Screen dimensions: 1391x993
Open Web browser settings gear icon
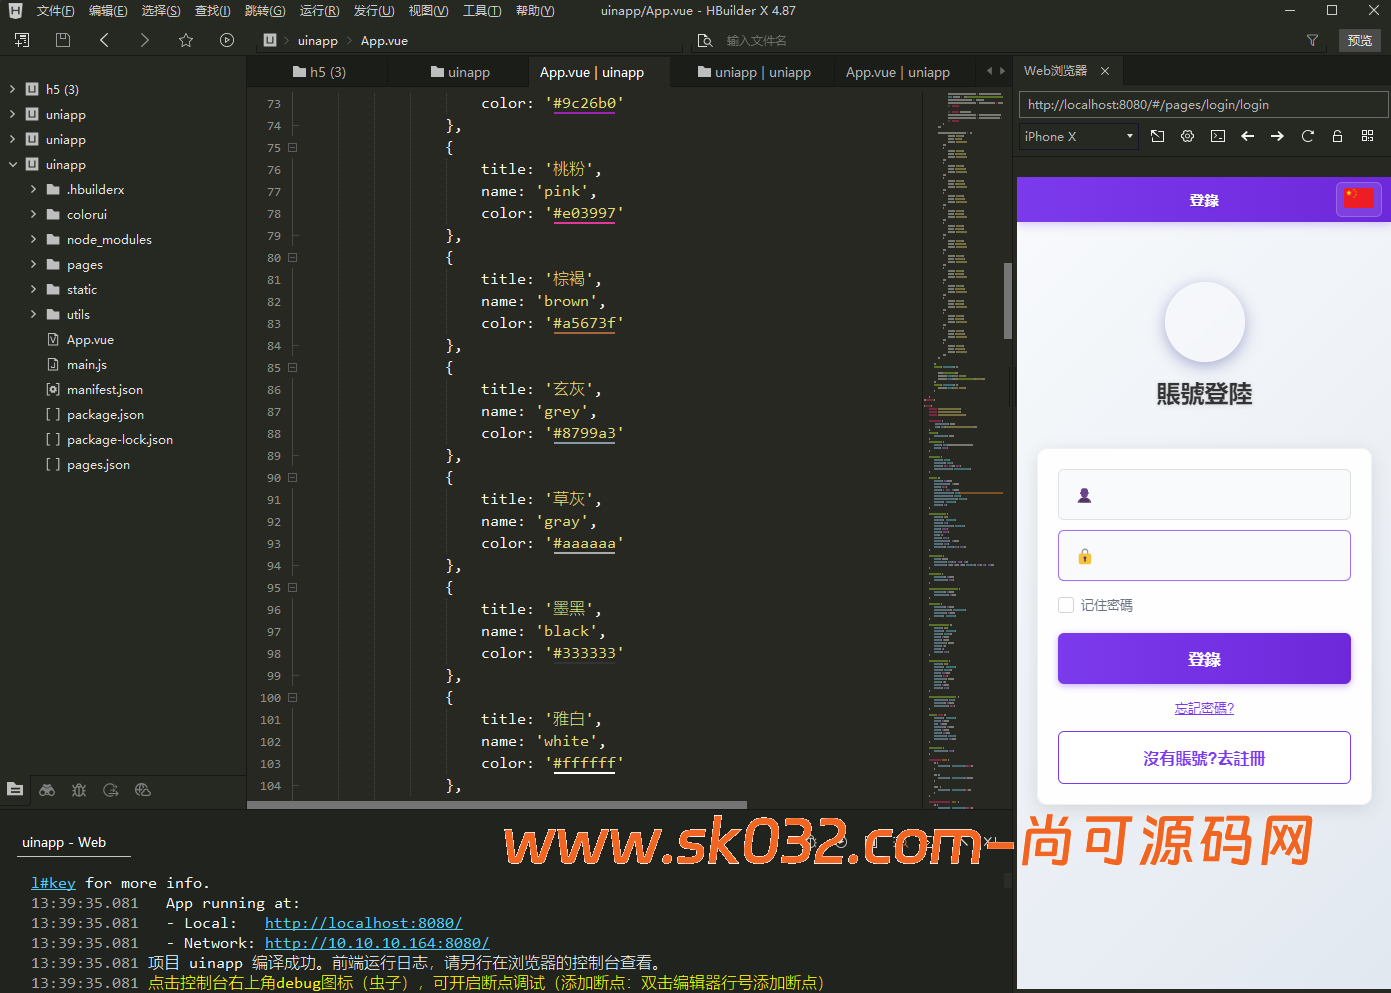1187,136
